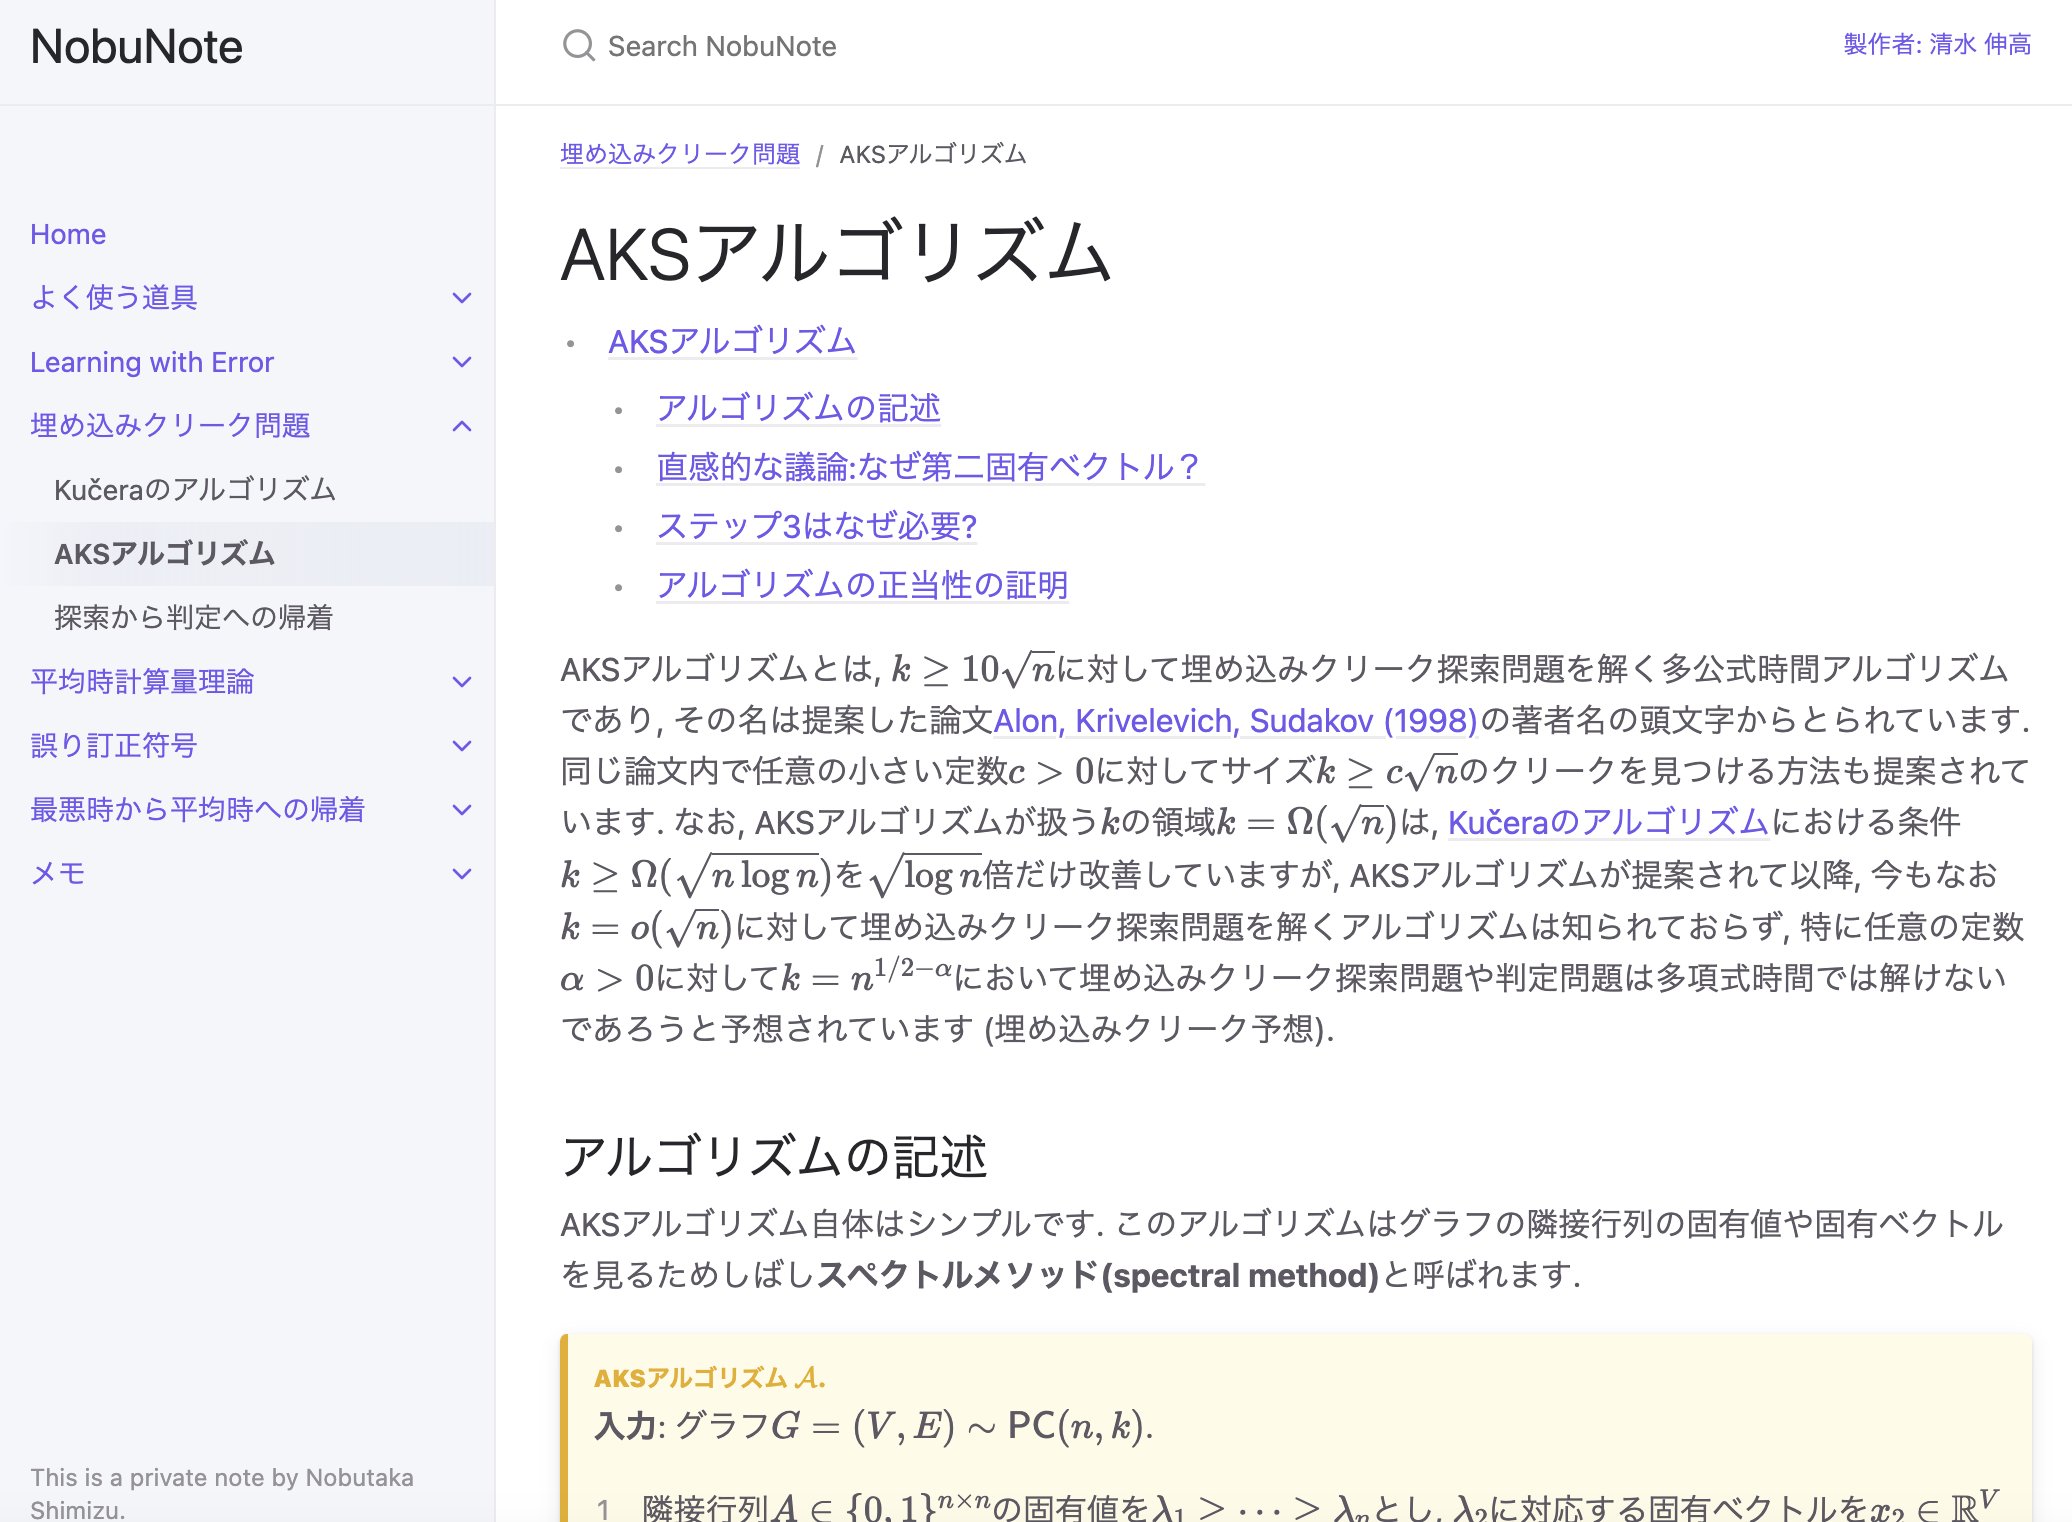Select AKSアルゴリズム in the sidebar

(x=164, y=554)
